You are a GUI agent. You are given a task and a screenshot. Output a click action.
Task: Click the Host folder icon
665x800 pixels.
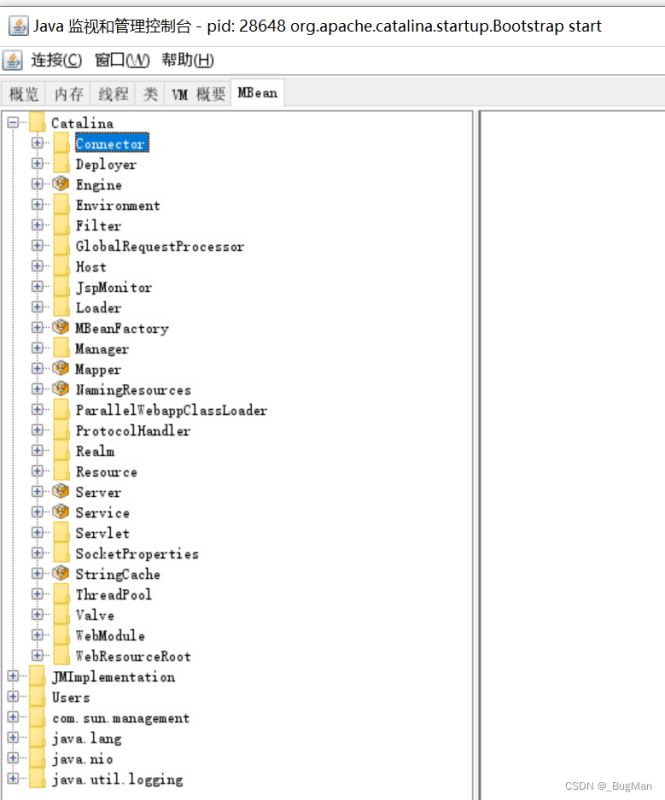(x=61, y=266)
